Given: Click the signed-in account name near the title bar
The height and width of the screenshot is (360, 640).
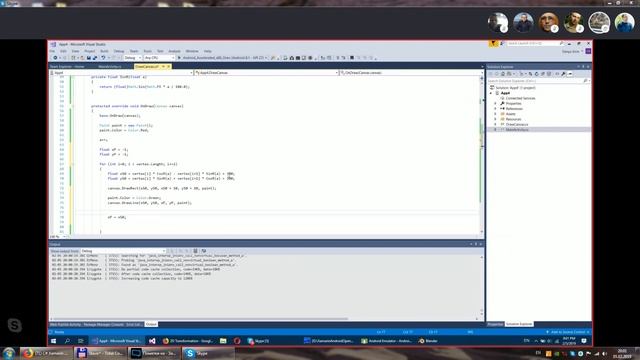Looking at the screenshot, I should (571, 51).
